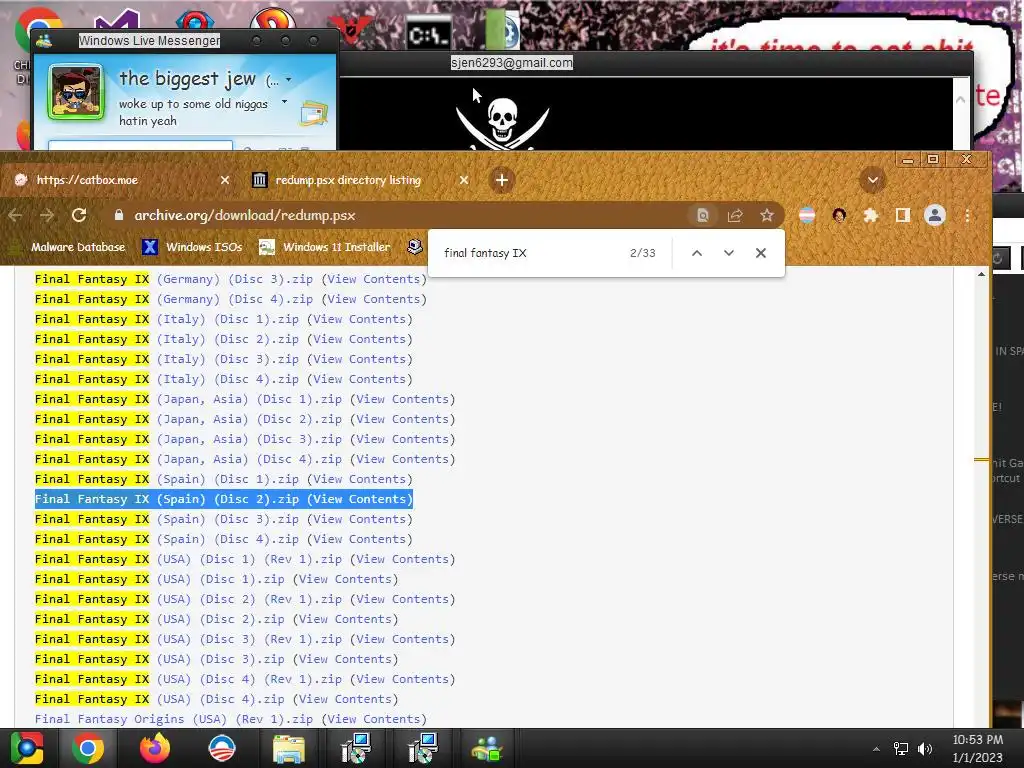Open the Windows 11 Installer bookmark
Screen dimensions: 1024x768
coord(325,247)
